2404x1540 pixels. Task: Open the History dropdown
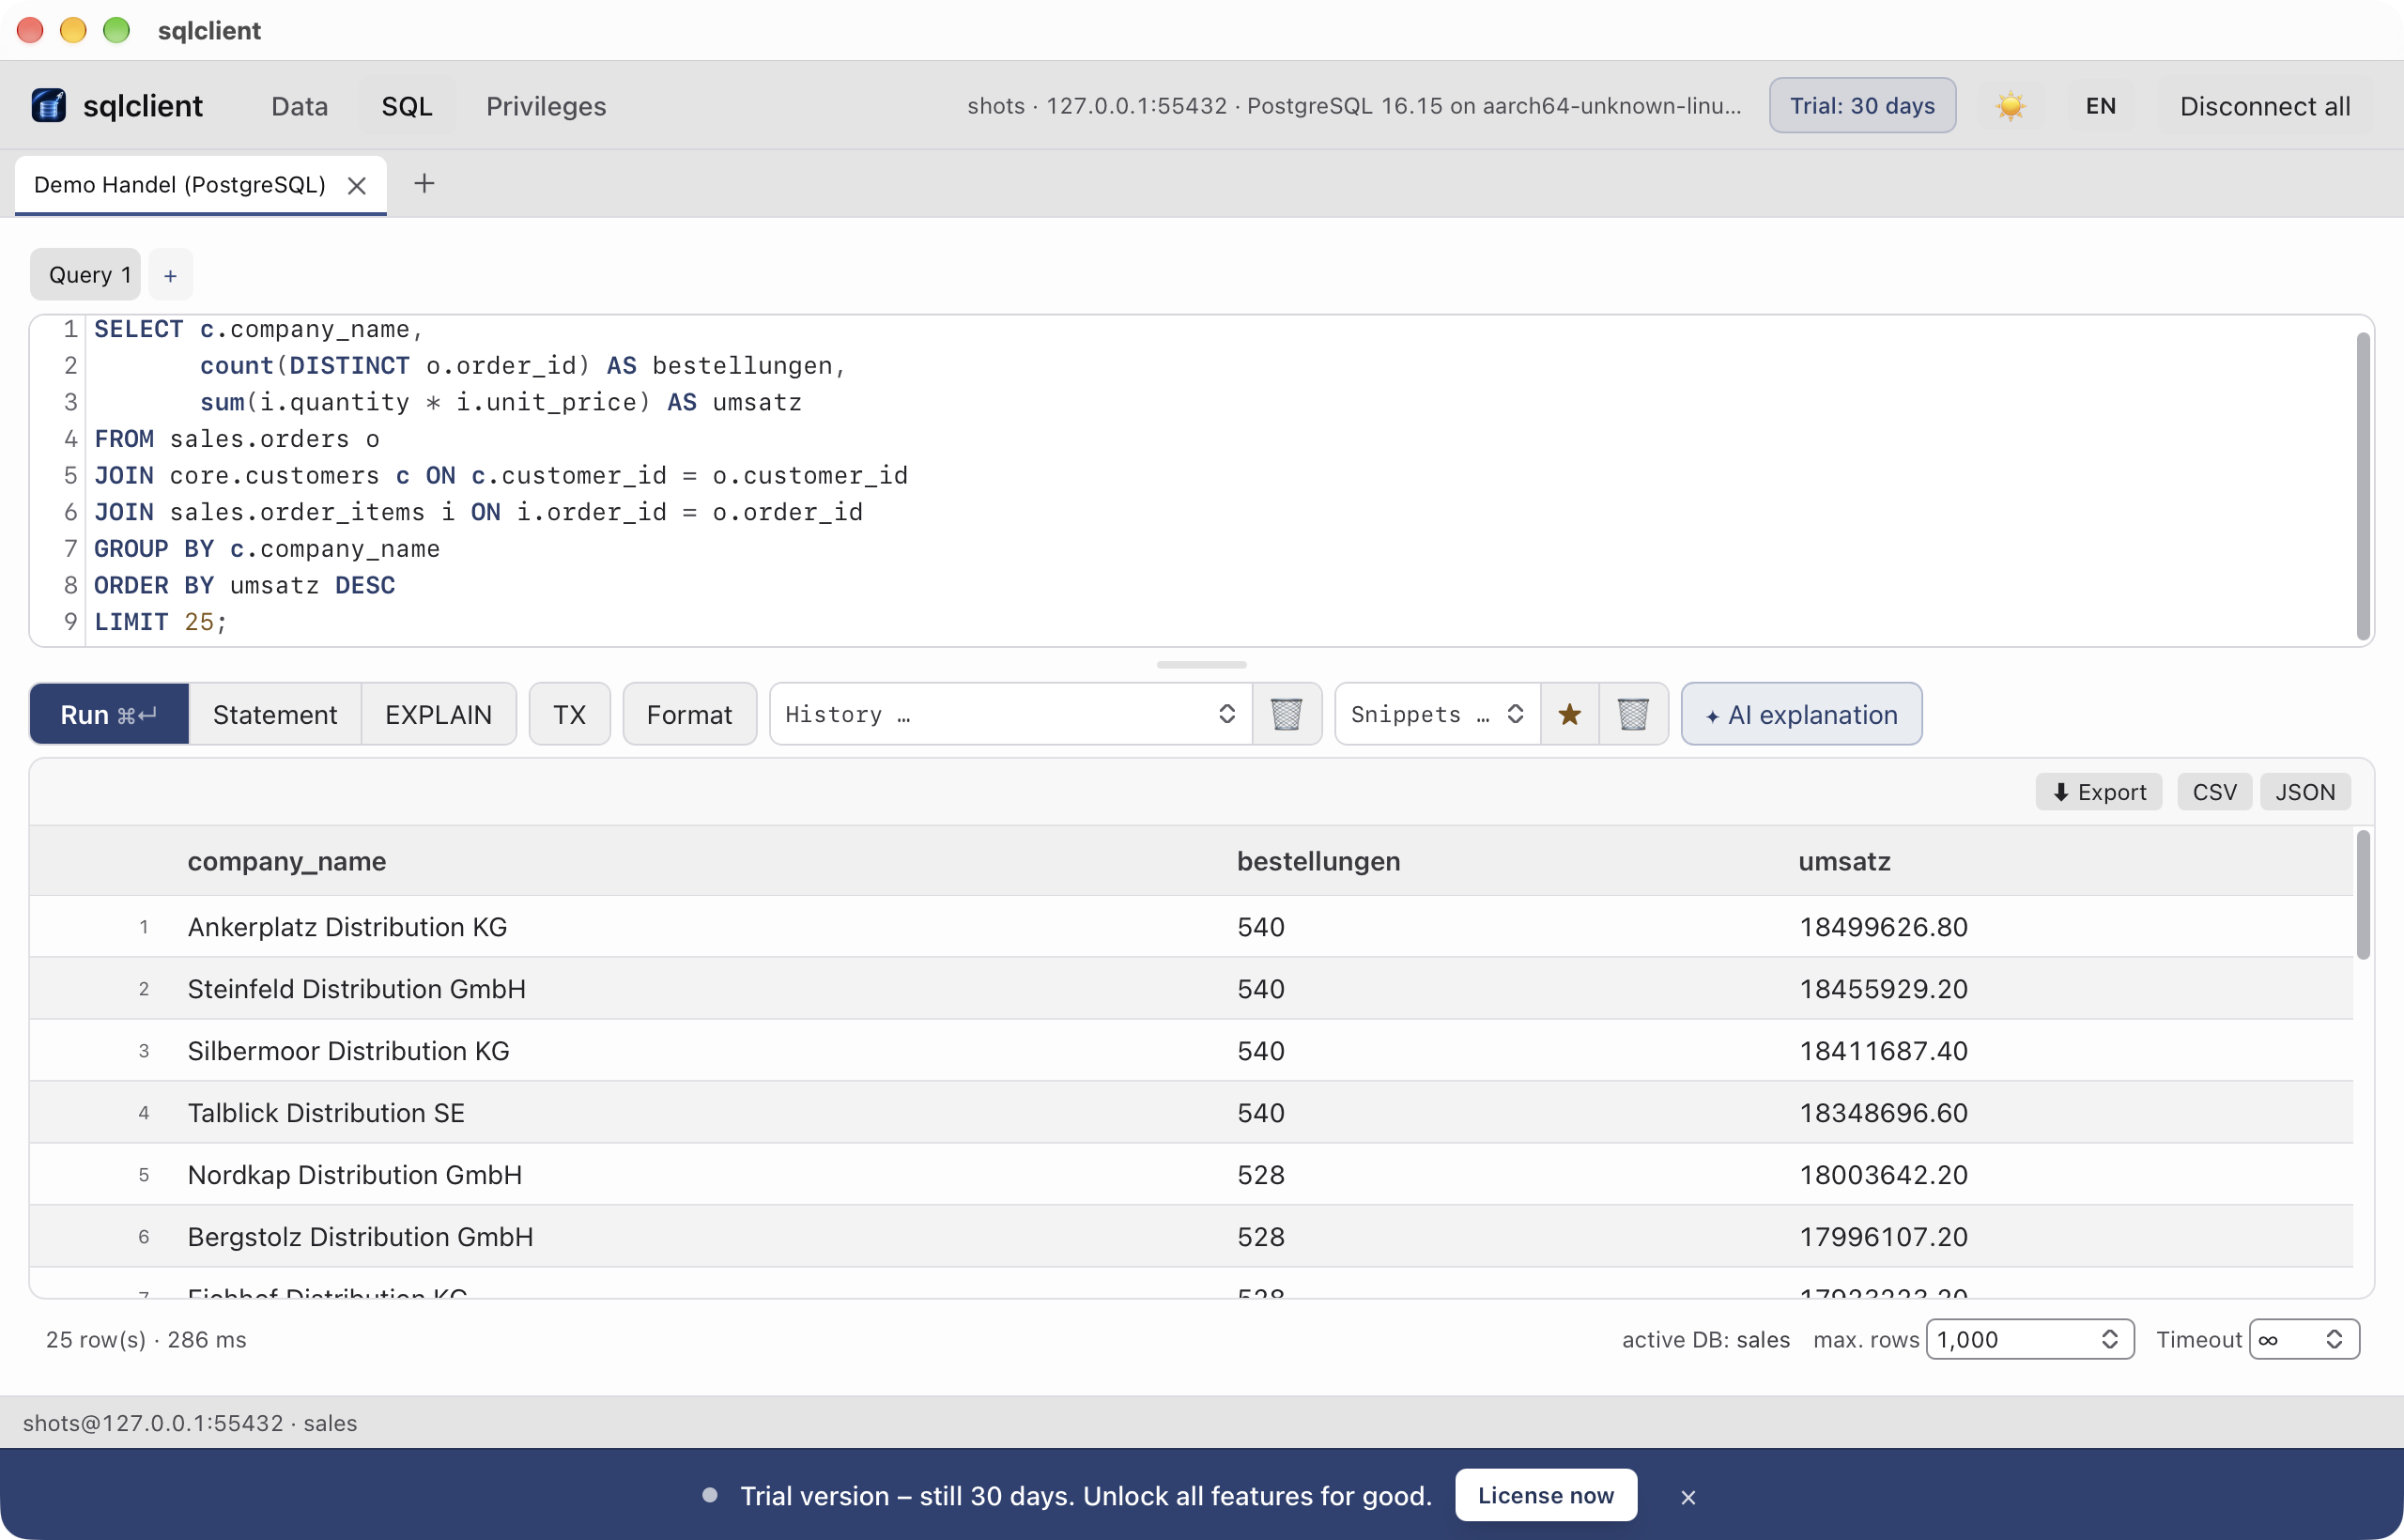pyautogui.click(x=1010, y=714)
